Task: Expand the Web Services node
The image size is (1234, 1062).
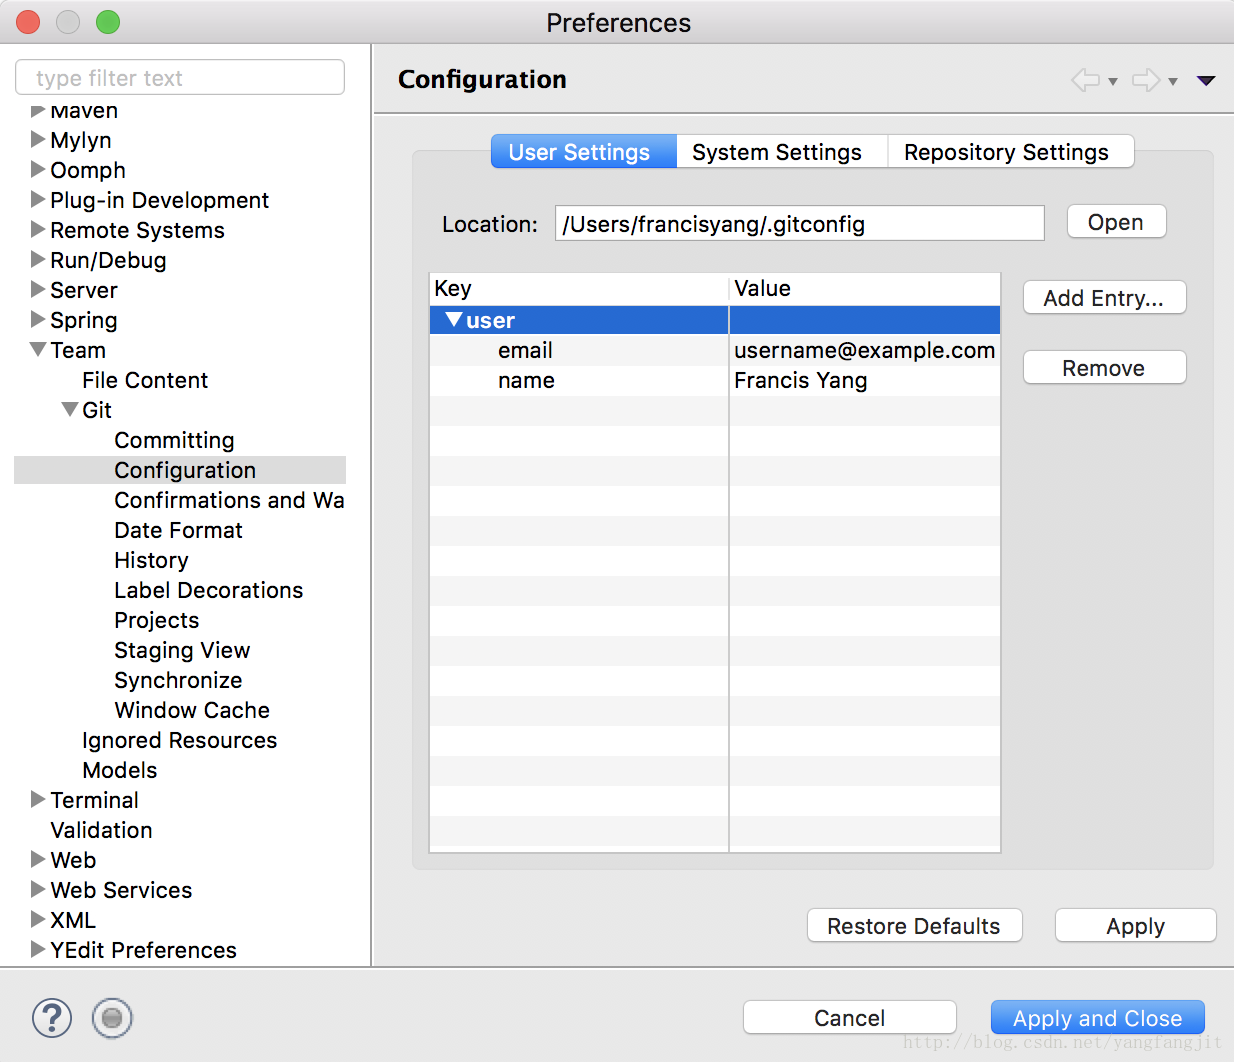Action: [38, 890]
